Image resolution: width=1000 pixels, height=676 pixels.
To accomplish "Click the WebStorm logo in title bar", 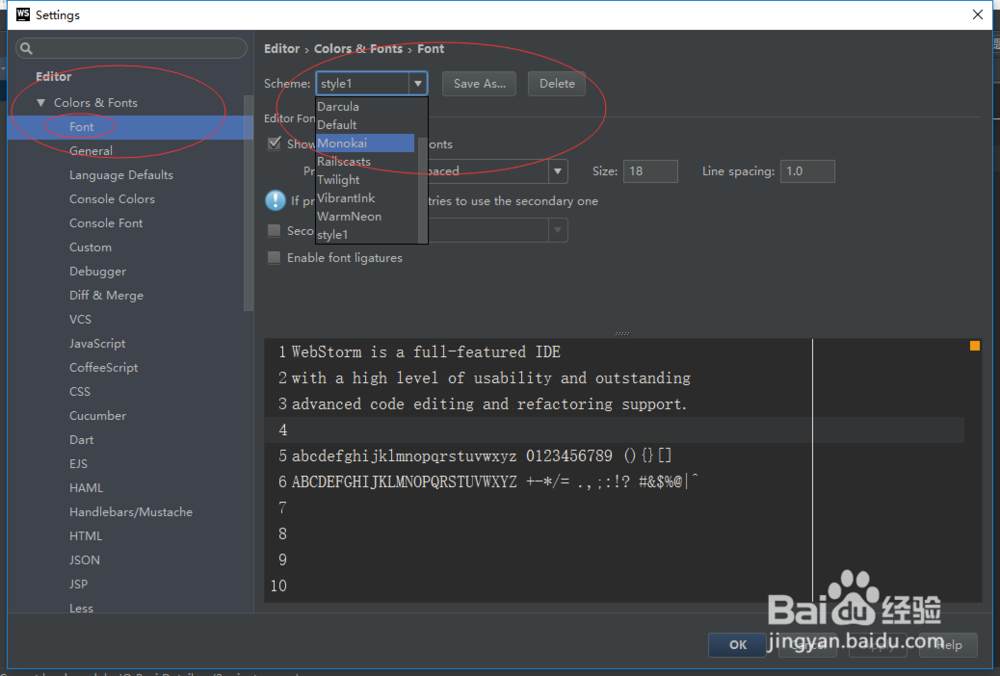I will pyautogui.click(x=23, y=14).
